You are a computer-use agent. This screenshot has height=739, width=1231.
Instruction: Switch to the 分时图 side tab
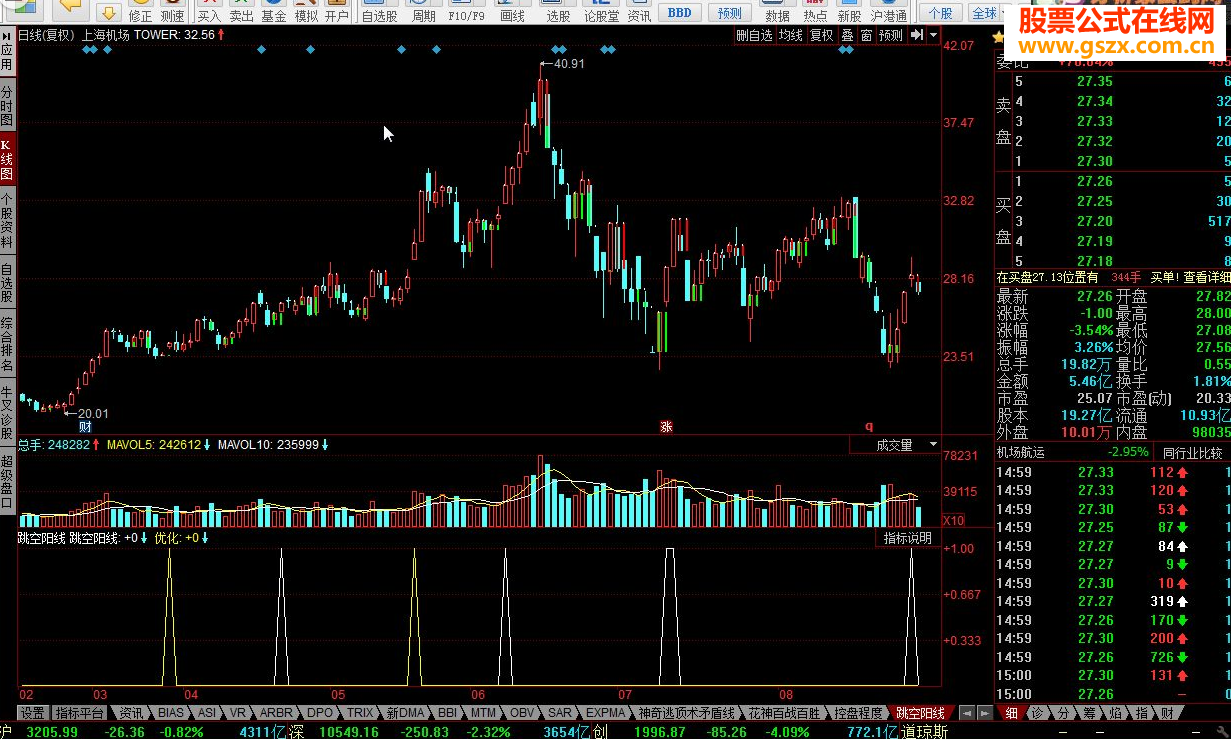[7, 105]
